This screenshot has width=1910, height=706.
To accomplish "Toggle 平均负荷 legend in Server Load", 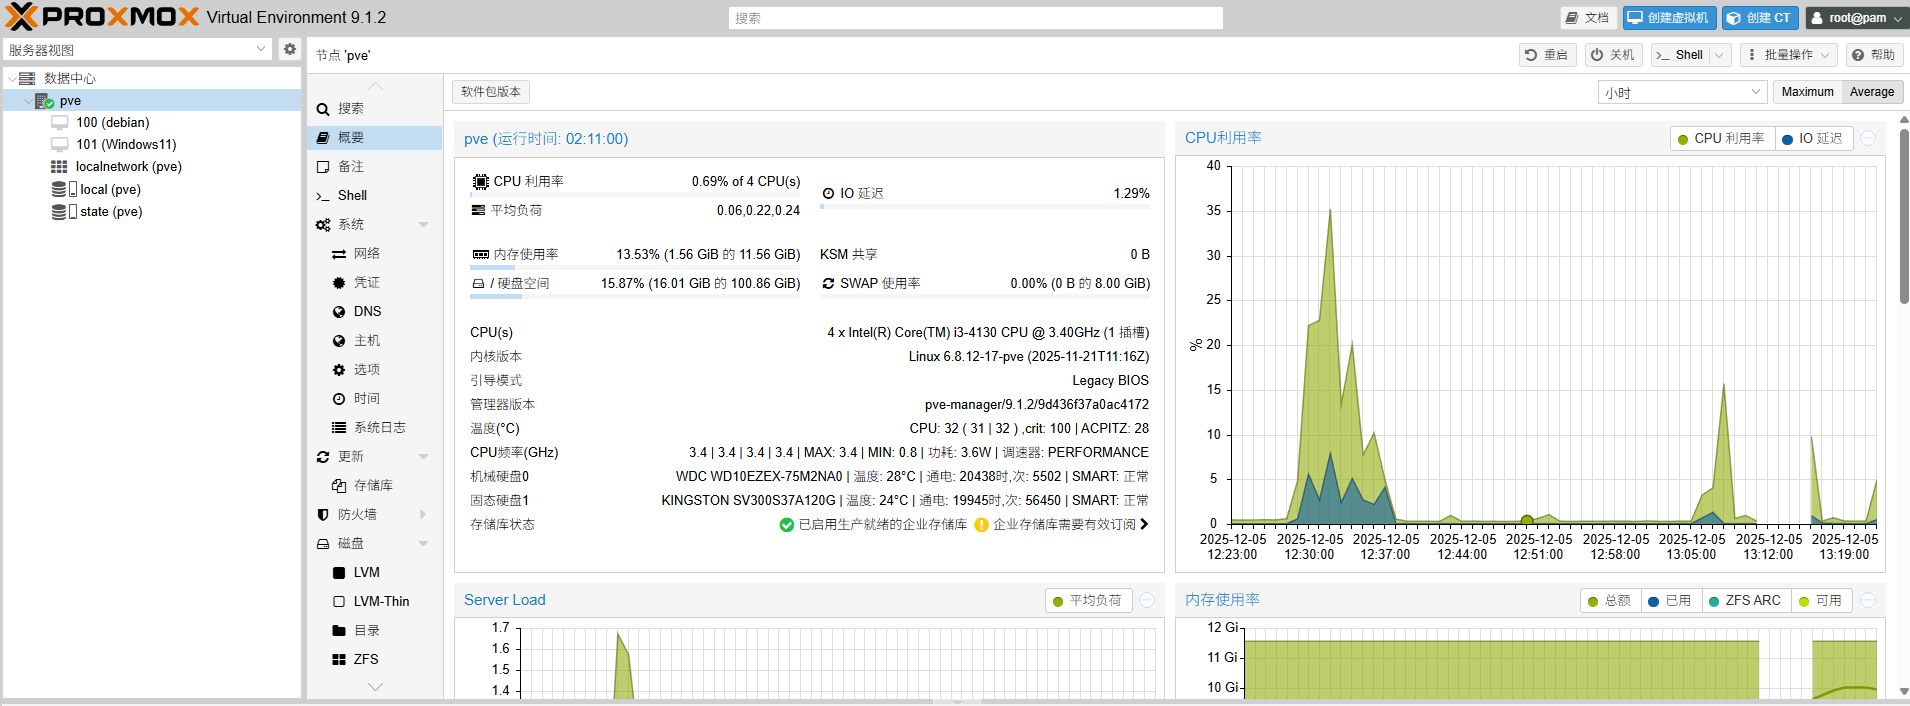I will pyautogui.click(x=1088, y=600).
